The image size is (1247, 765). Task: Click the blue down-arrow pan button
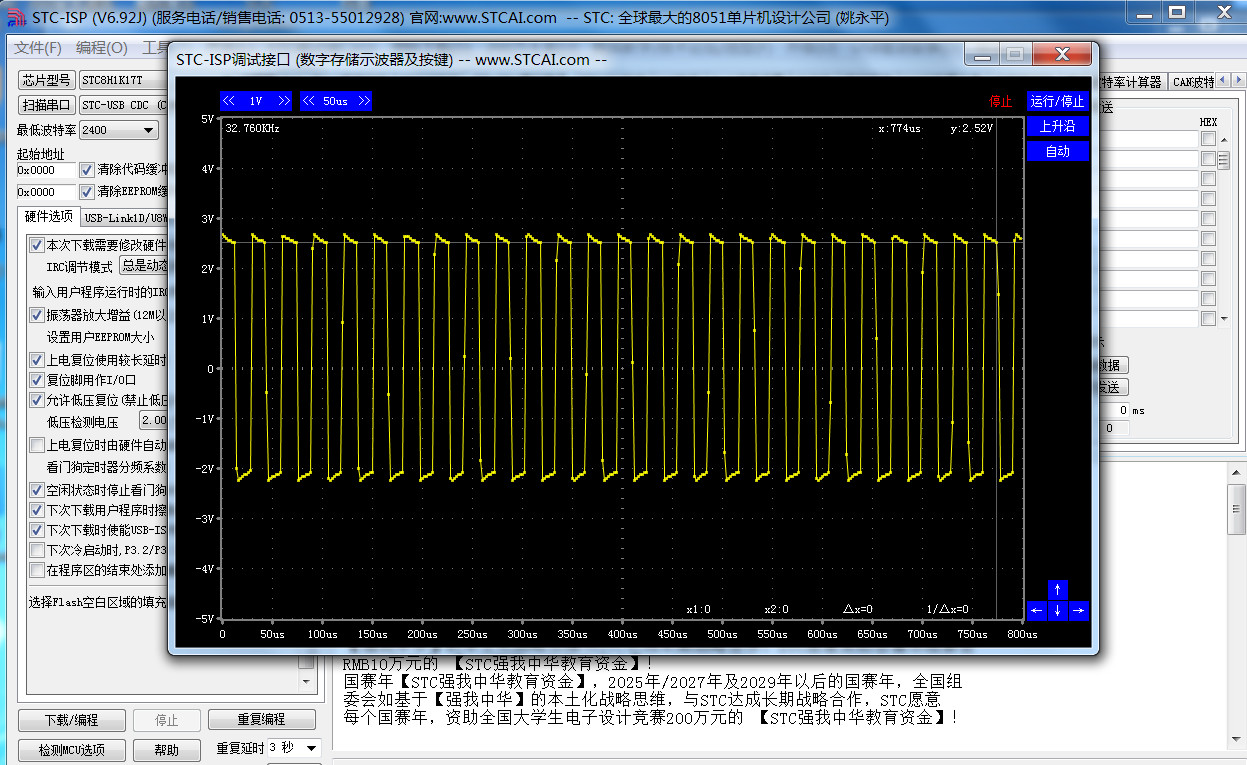pos(1058,610)
